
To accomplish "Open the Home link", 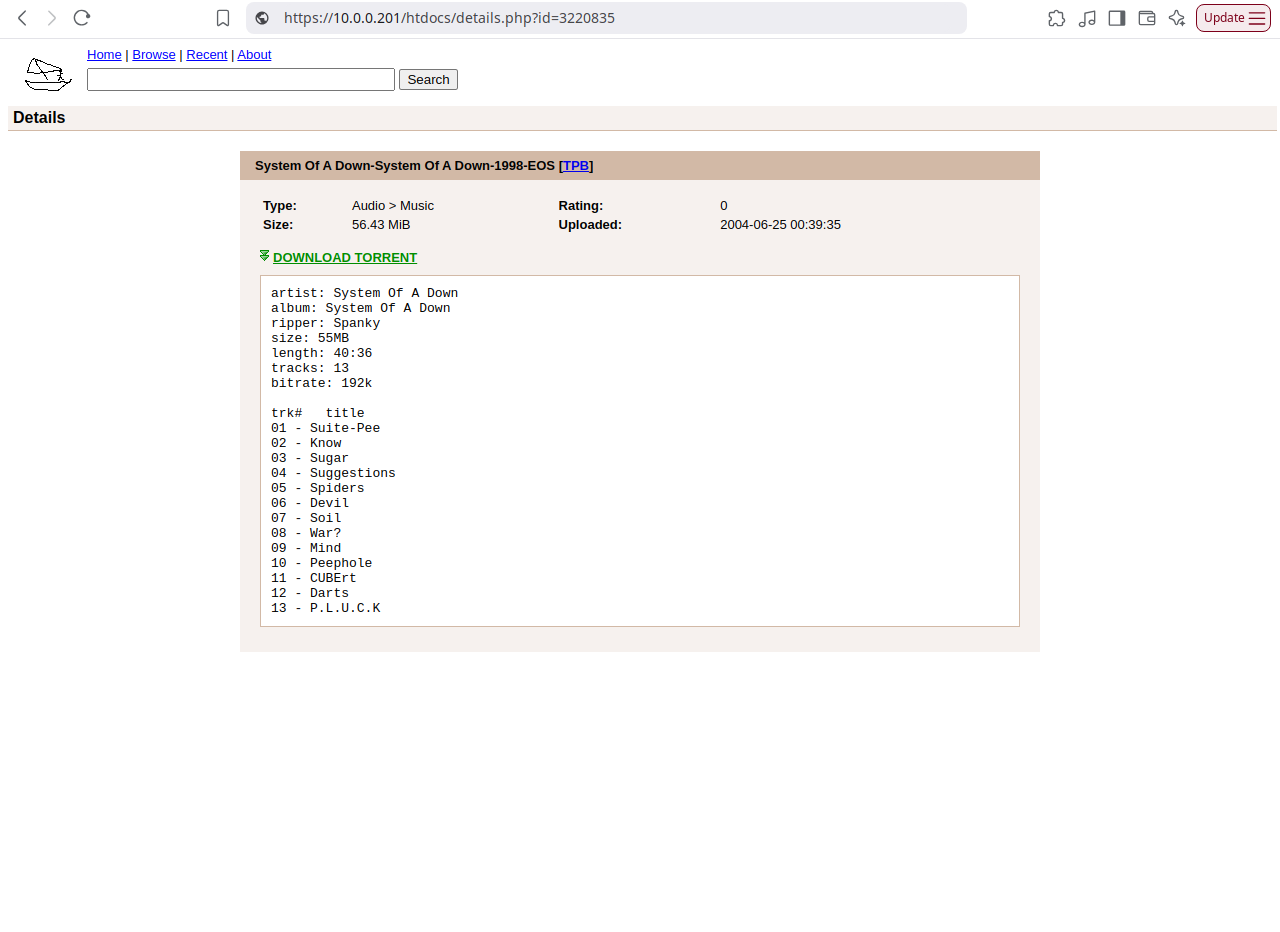I will (104, 54).
